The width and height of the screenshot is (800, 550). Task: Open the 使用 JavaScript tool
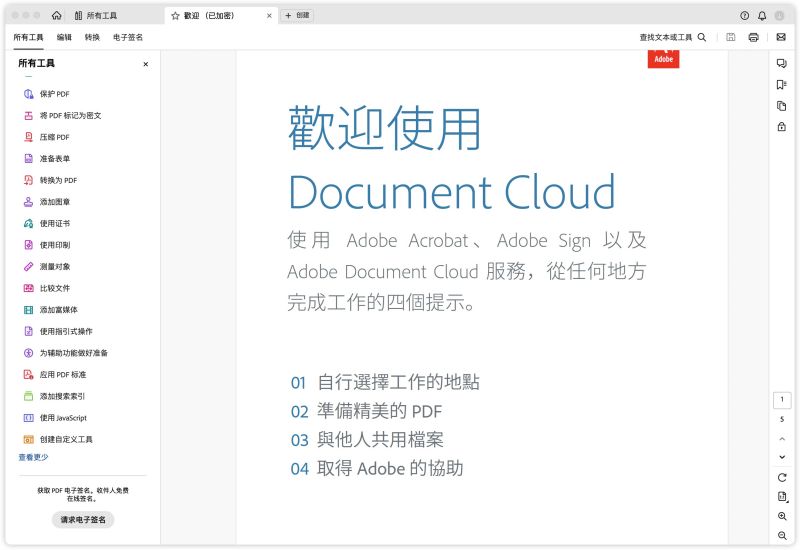55,418
